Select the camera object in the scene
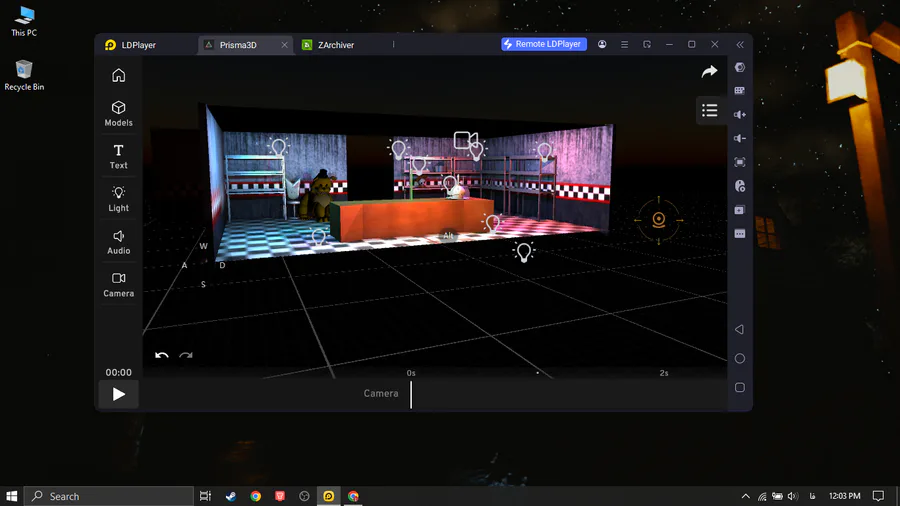This screenshot has height=506, width=900. point(465,140)
